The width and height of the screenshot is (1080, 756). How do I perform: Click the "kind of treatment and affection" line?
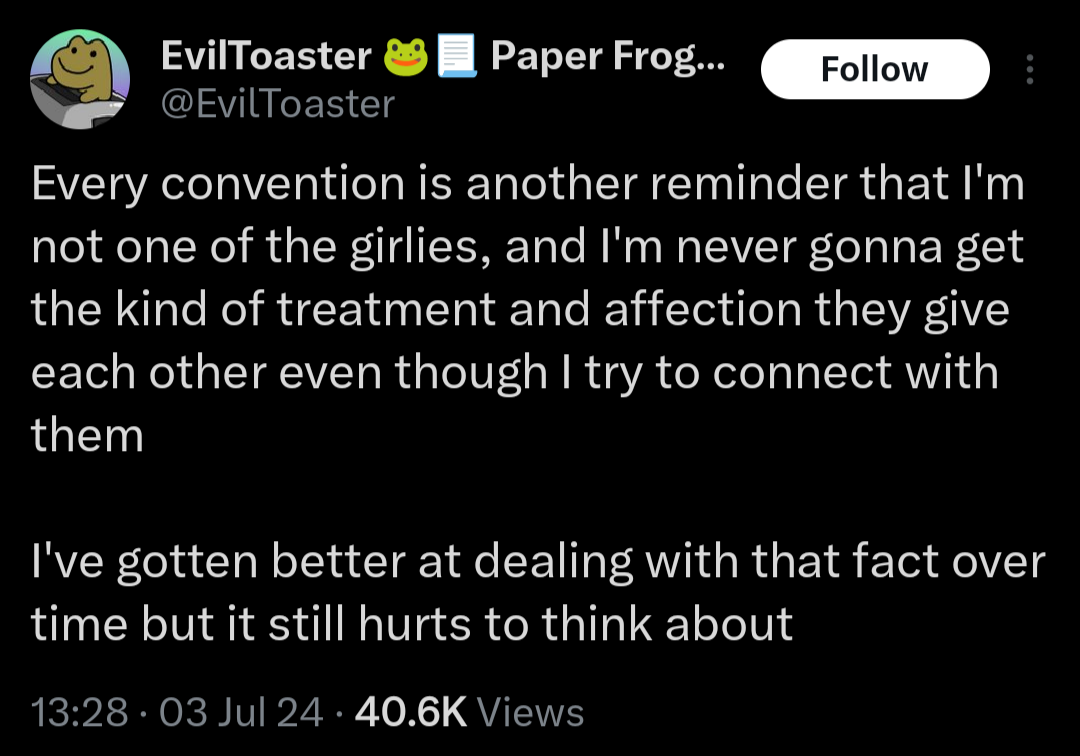[x=520, y=311]
